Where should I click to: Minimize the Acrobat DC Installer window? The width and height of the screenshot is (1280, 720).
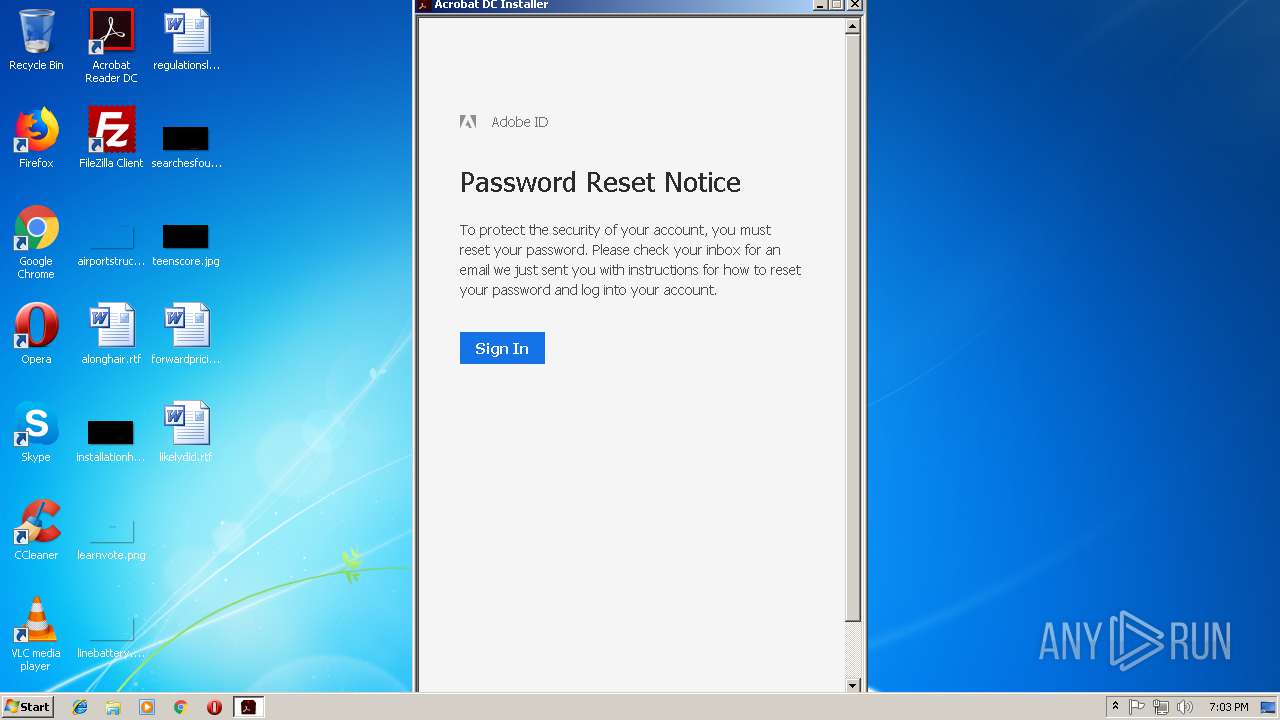[x=821, y=5]
